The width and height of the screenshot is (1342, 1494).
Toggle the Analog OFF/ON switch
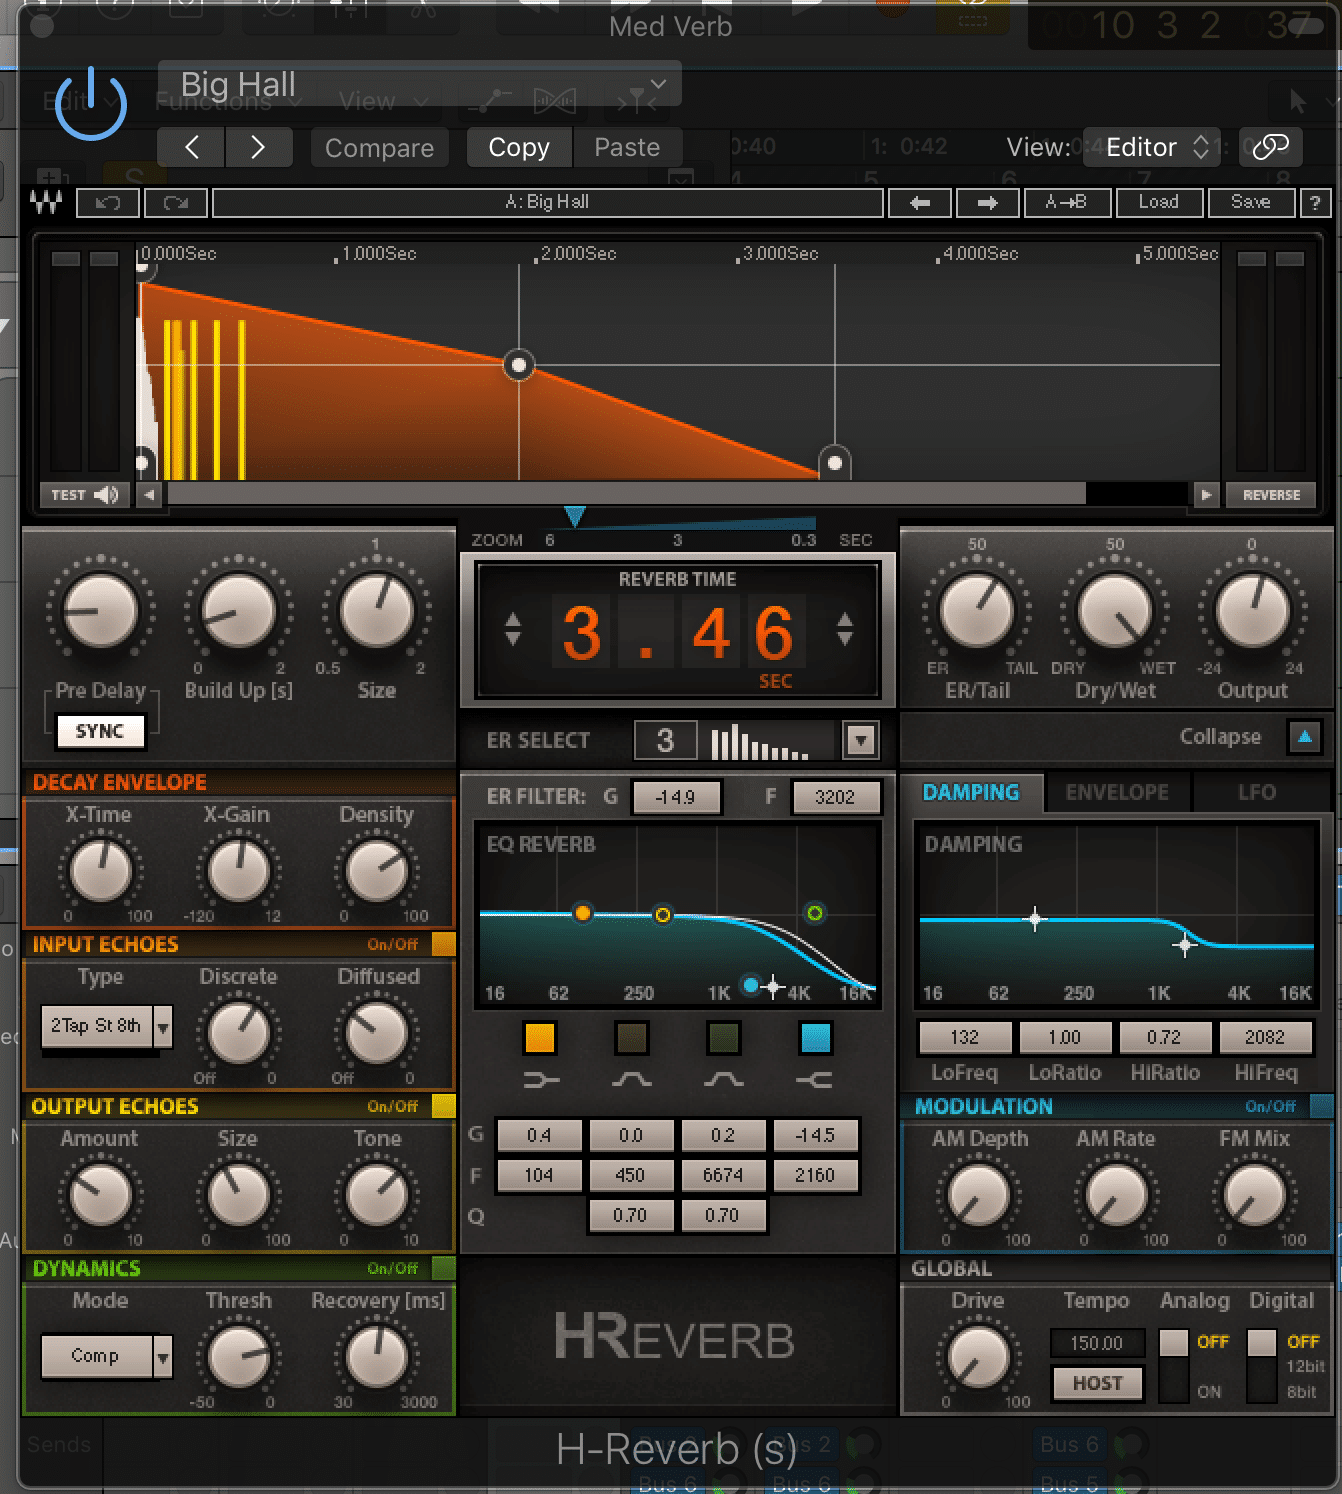[x=1174, y=1365]
